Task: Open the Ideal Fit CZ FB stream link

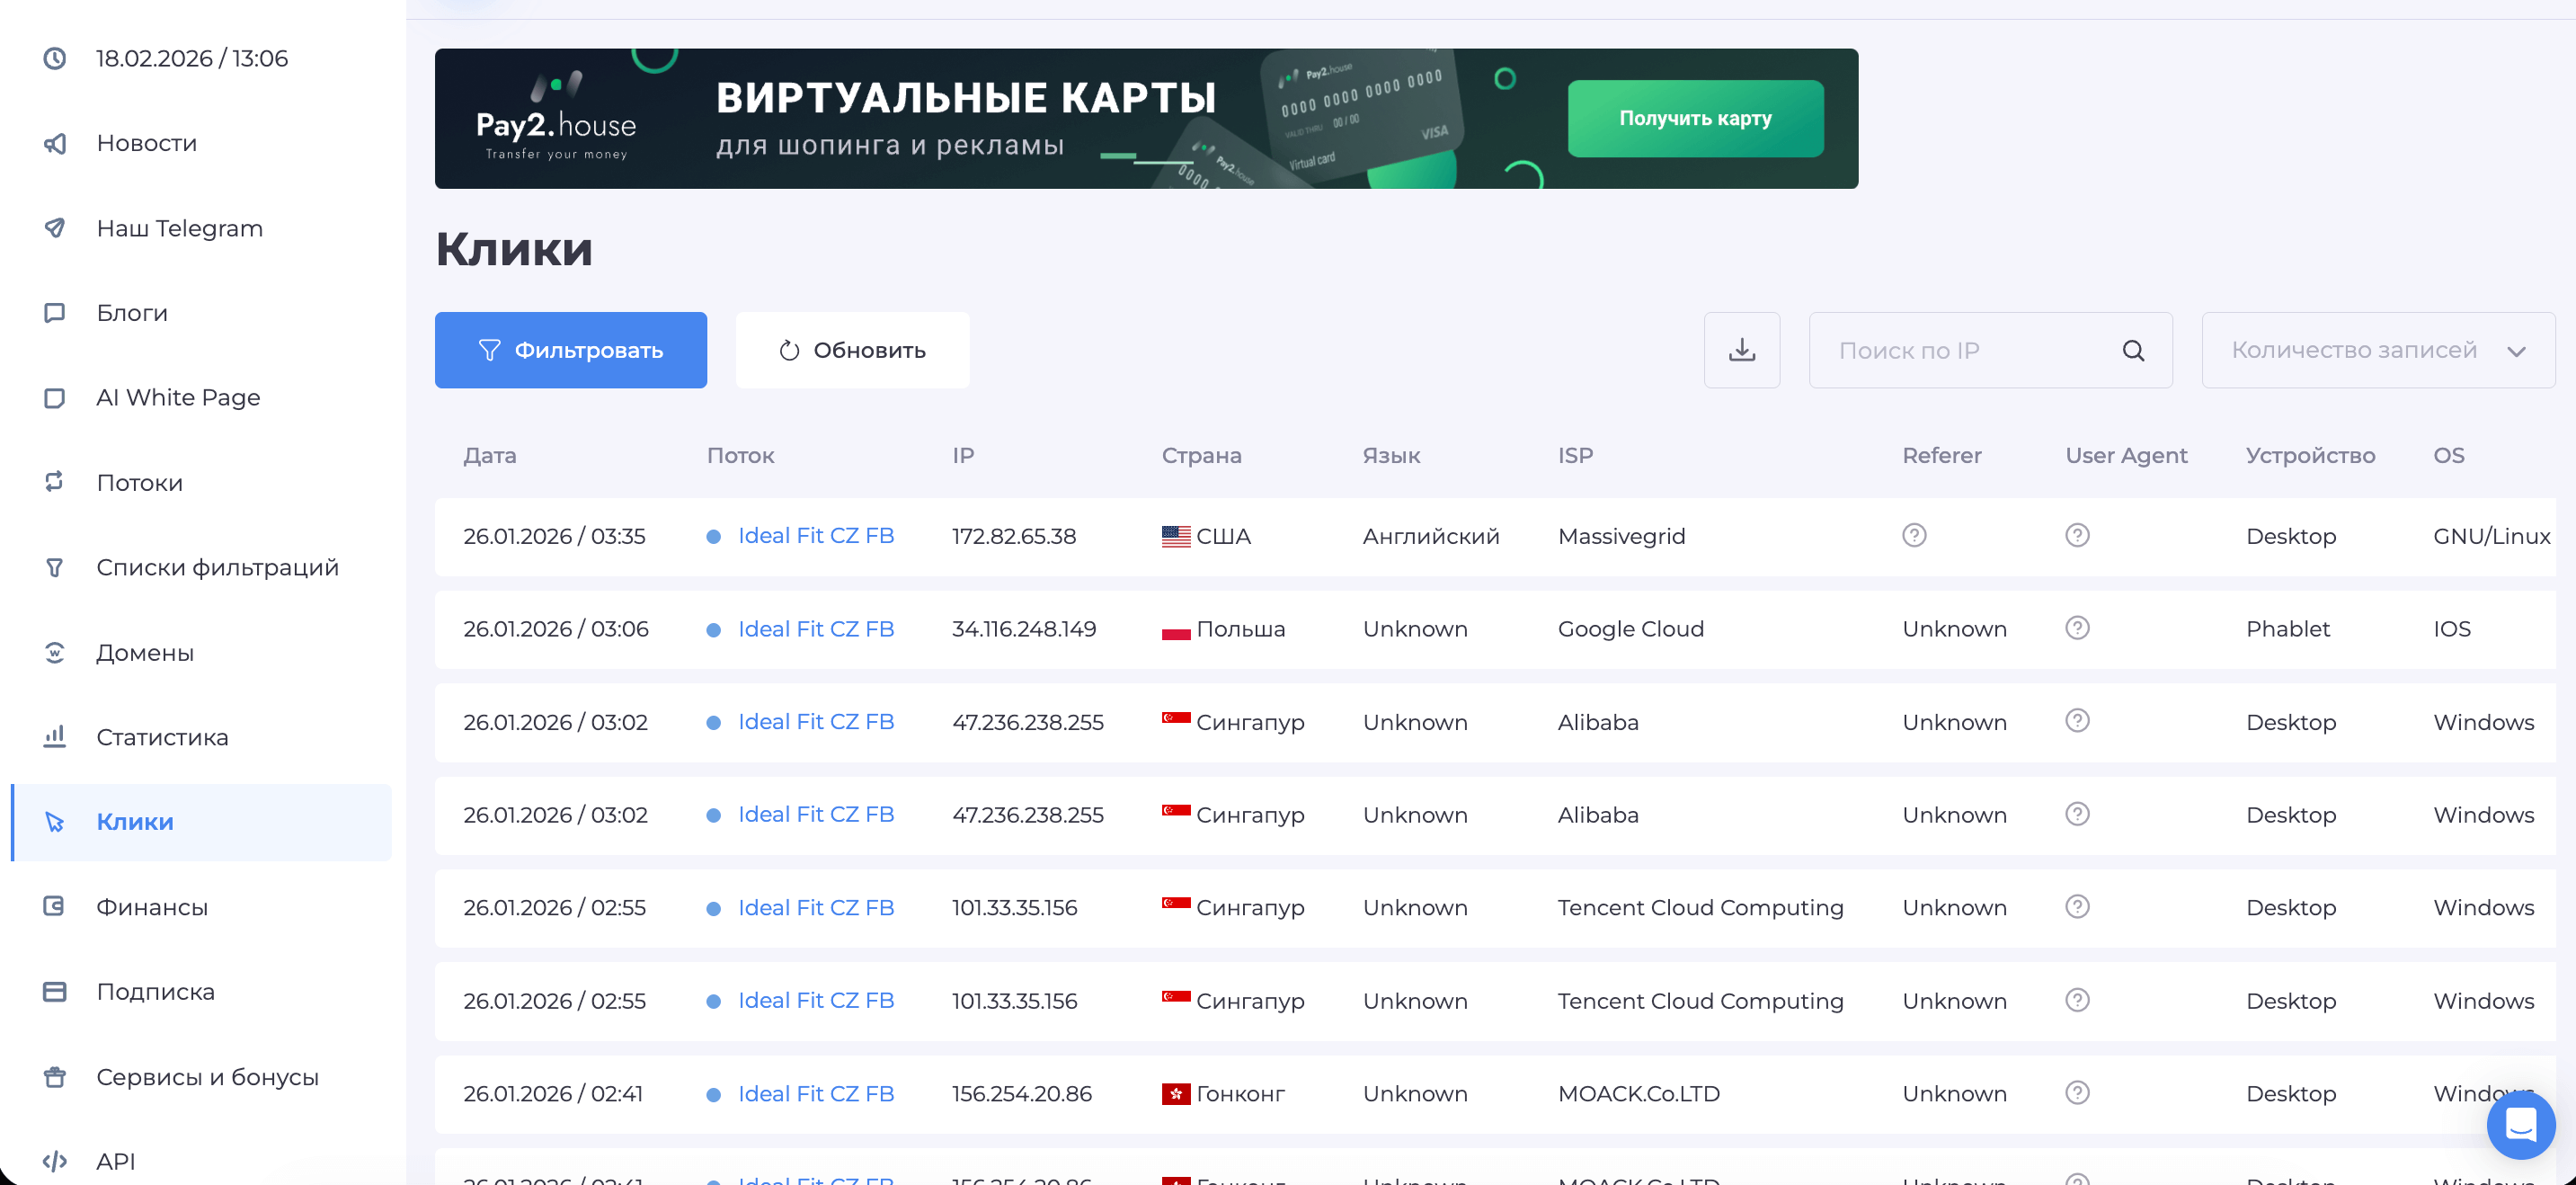Action: (815, 535)
